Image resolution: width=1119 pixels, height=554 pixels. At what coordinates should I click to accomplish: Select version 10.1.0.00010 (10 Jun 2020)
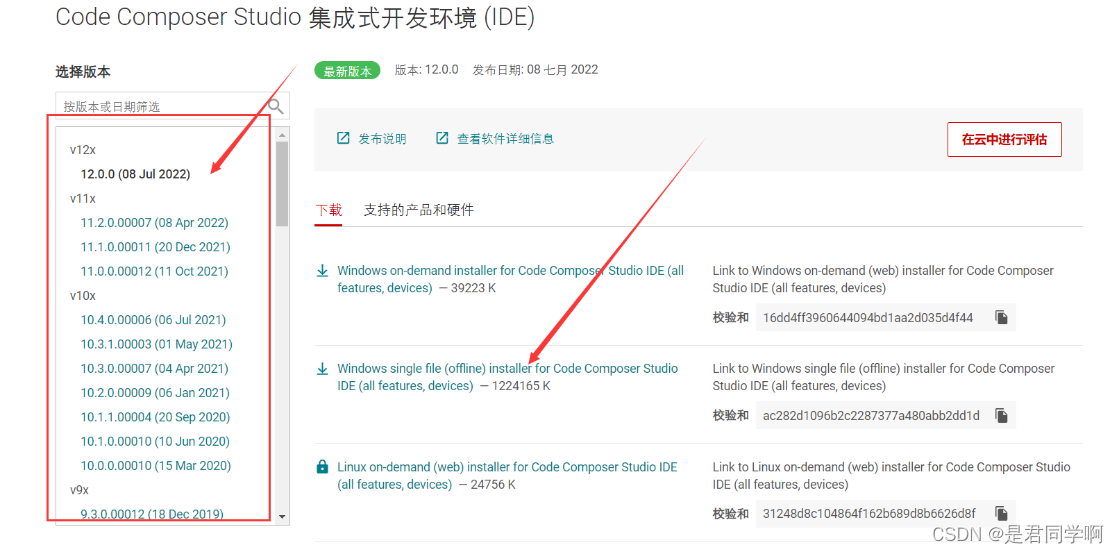155,441
